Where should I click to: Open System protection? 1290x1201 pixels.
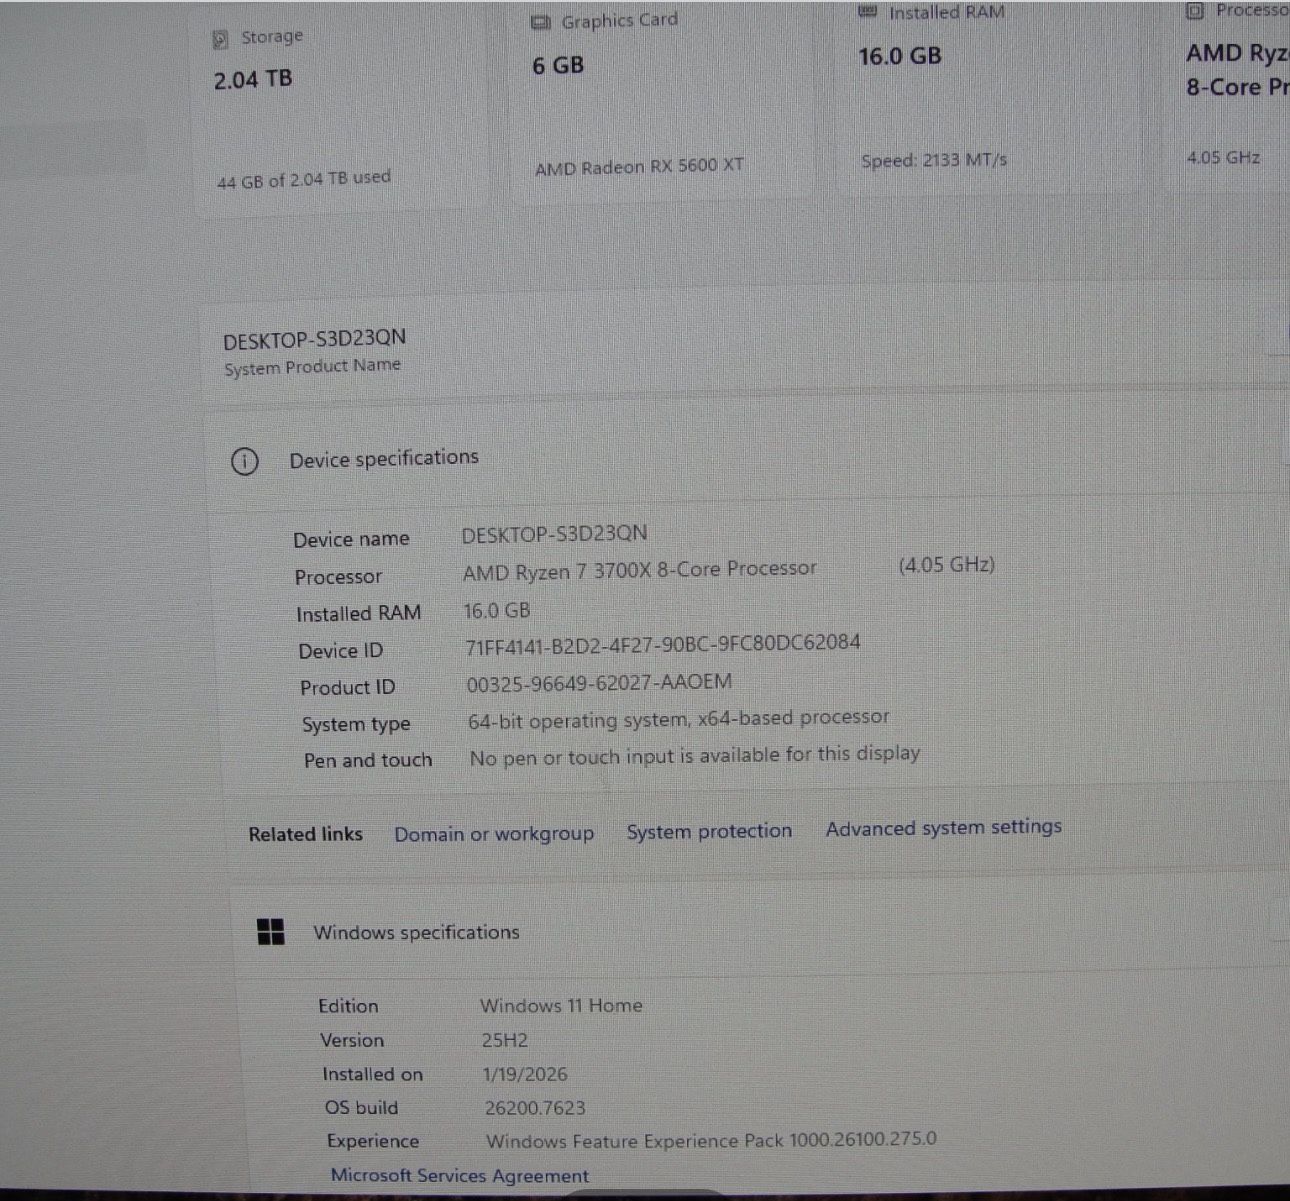coord(709,831)
